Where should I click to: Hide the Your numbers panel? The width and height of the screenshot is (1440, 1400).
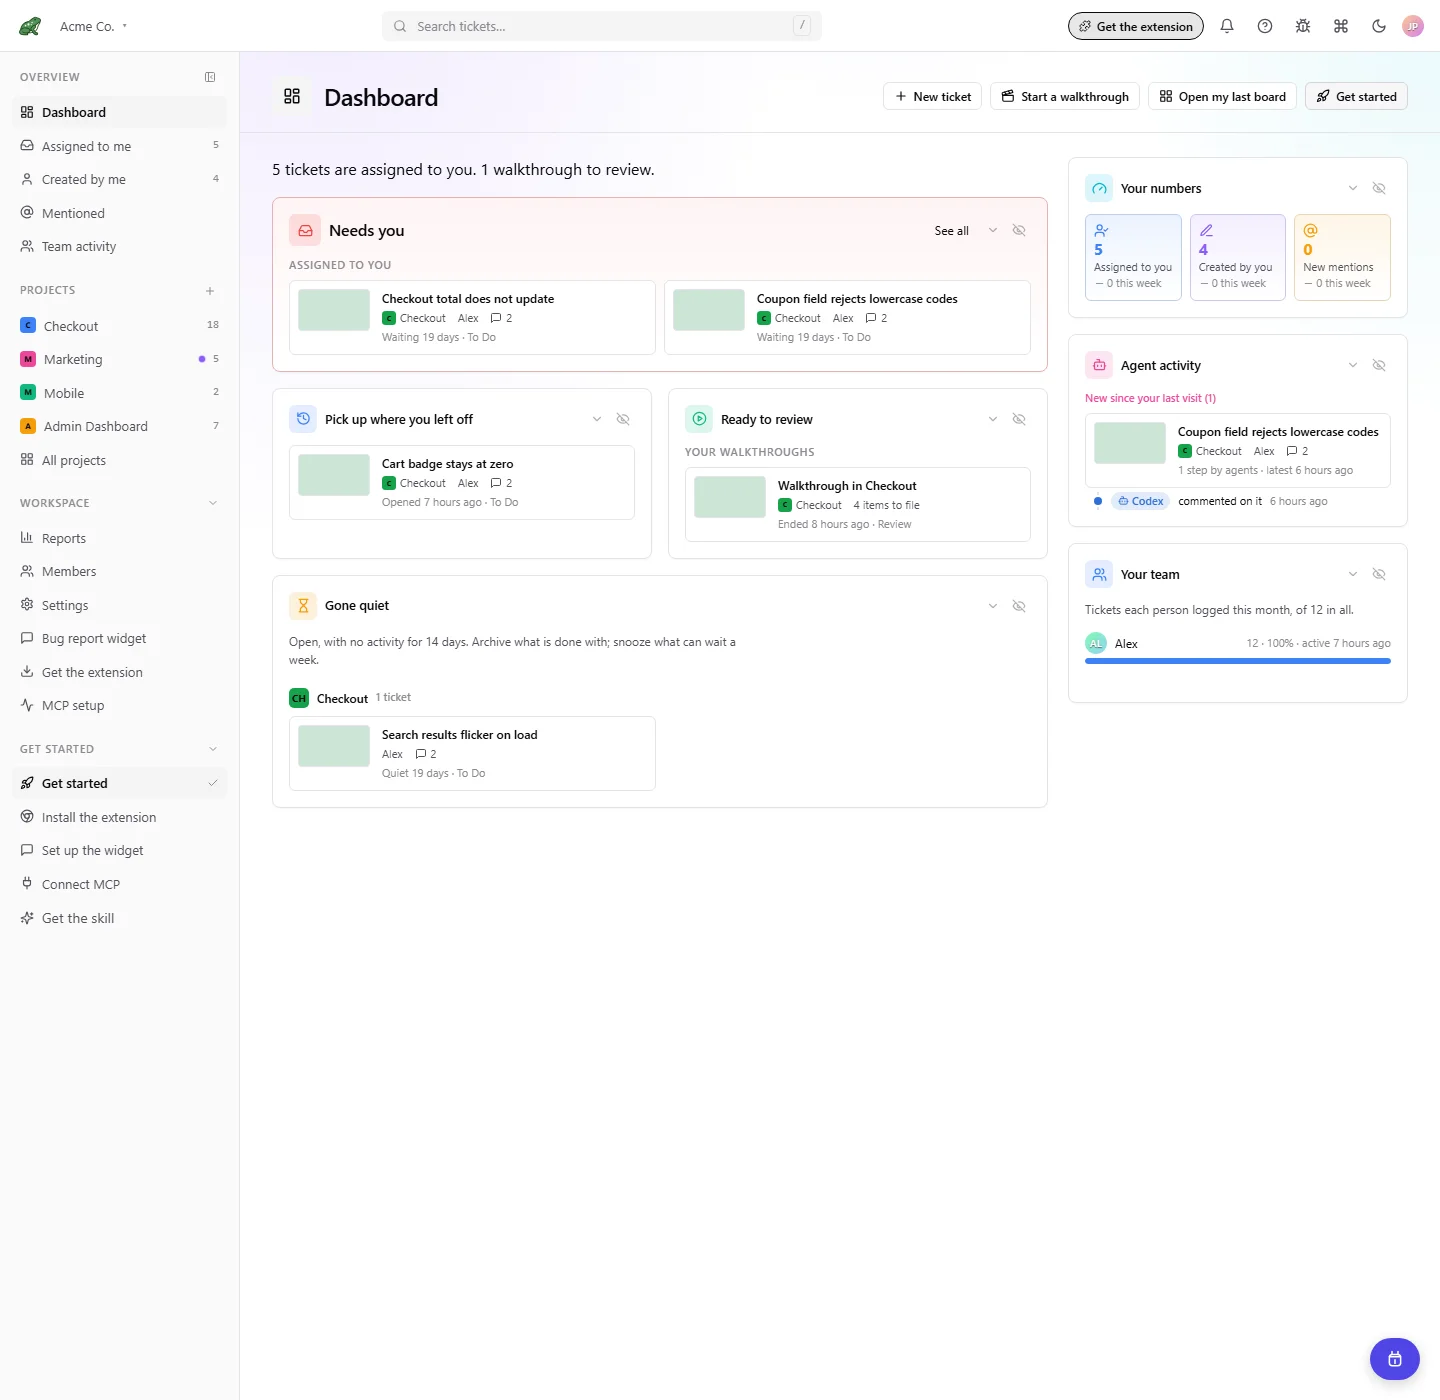[x=1379, y=188]
